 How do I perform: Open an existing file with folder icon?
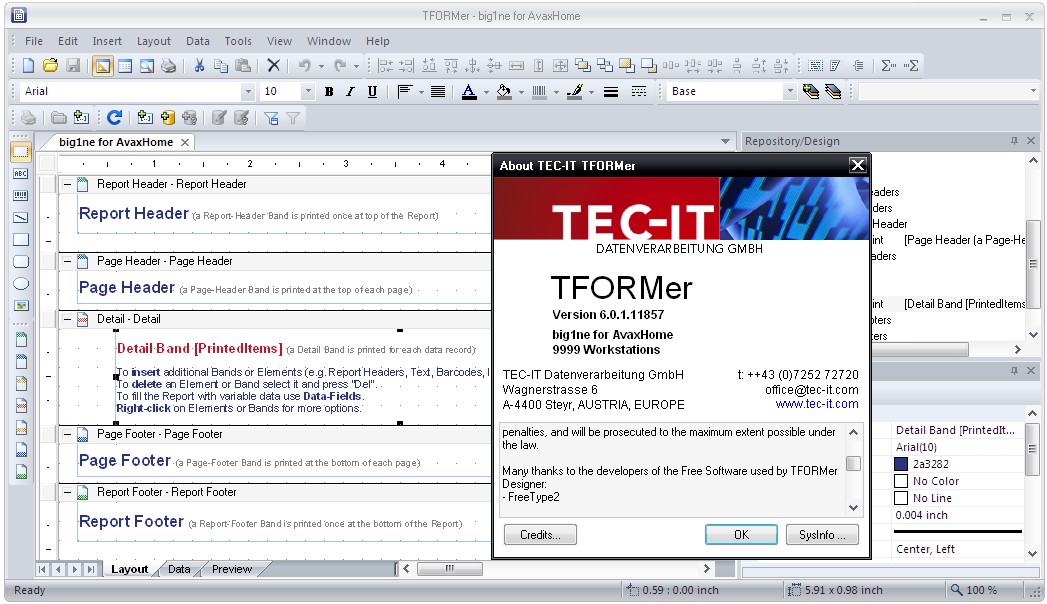click(x=50, y=65)
